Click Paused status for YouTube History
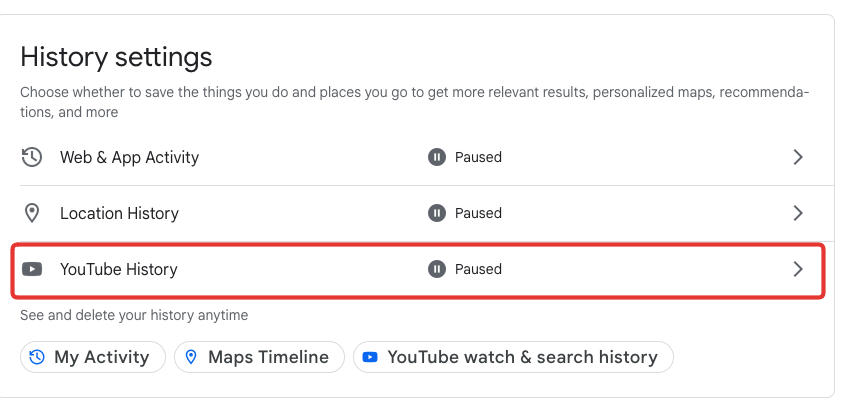Viewport: 843px width, 403px height. pos(478,269)
